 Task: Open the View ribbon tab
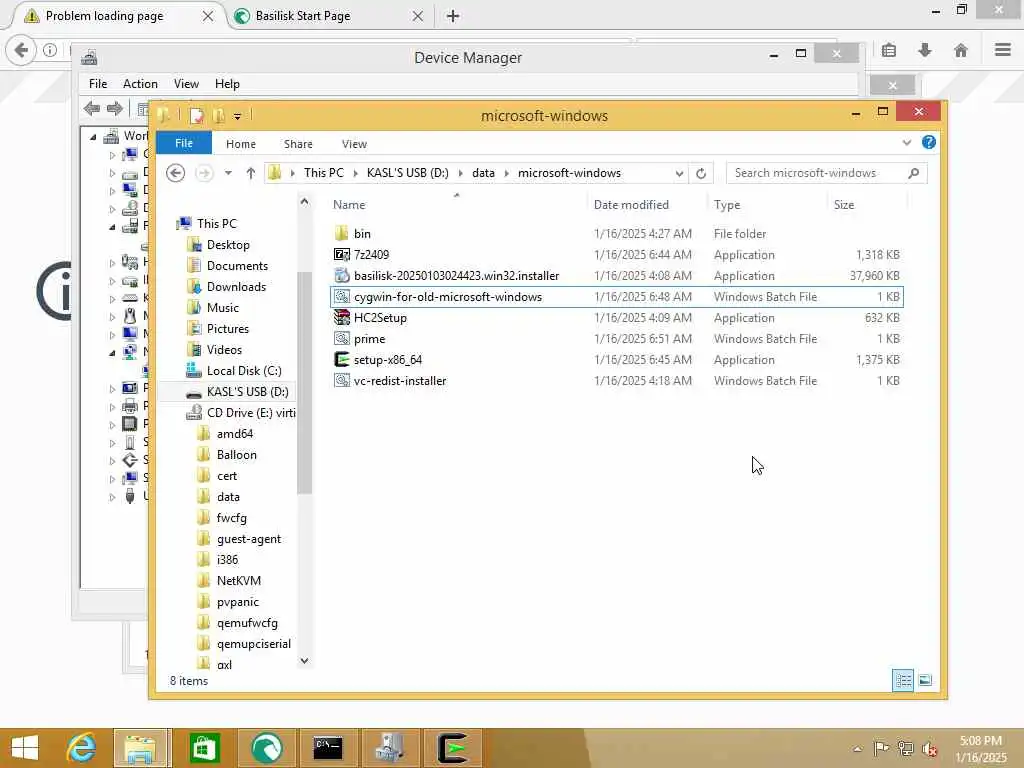(x=354, y=144)
